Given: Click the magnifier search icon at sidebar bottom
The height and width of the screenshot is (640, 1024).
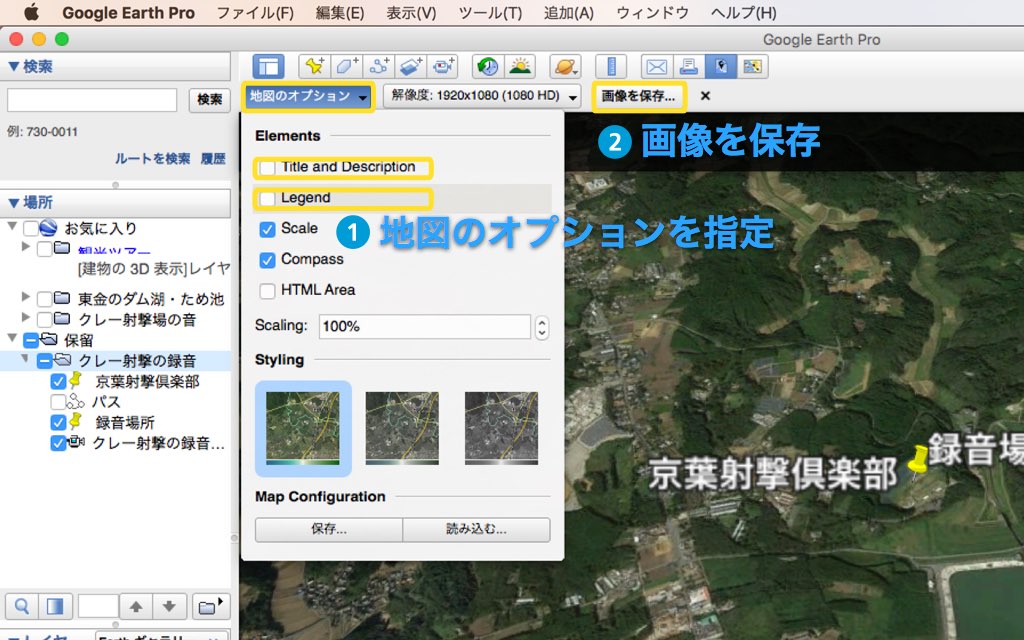Looking at the screenshot, I should tap(22, 607).
